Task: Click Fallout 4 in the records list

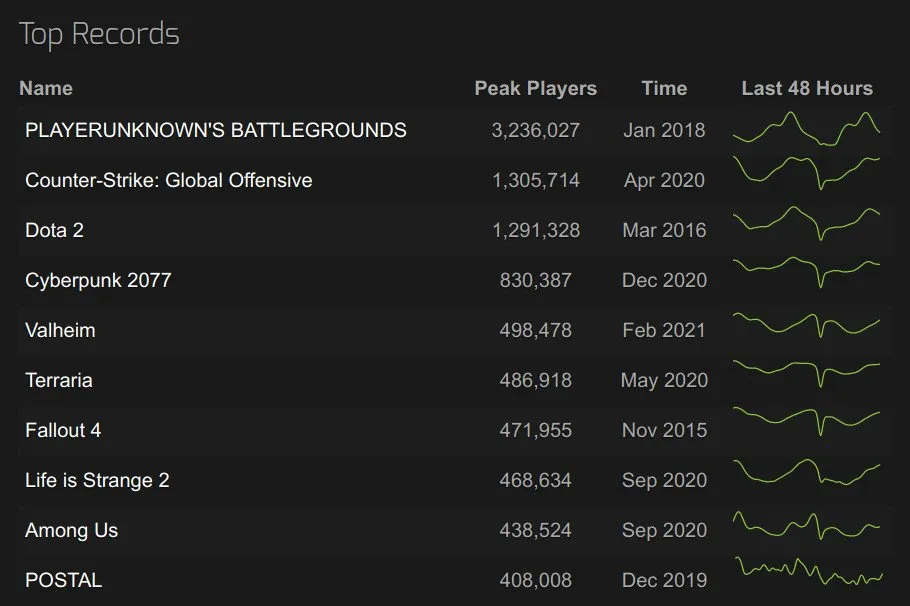Action: coord(63,430)
